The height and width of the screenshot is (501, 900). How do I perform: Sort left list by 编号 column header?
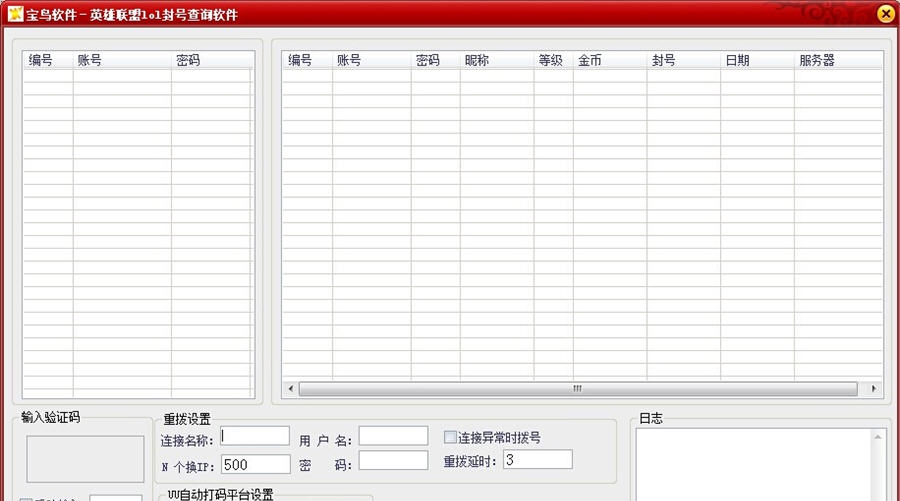tap(48, 60)
